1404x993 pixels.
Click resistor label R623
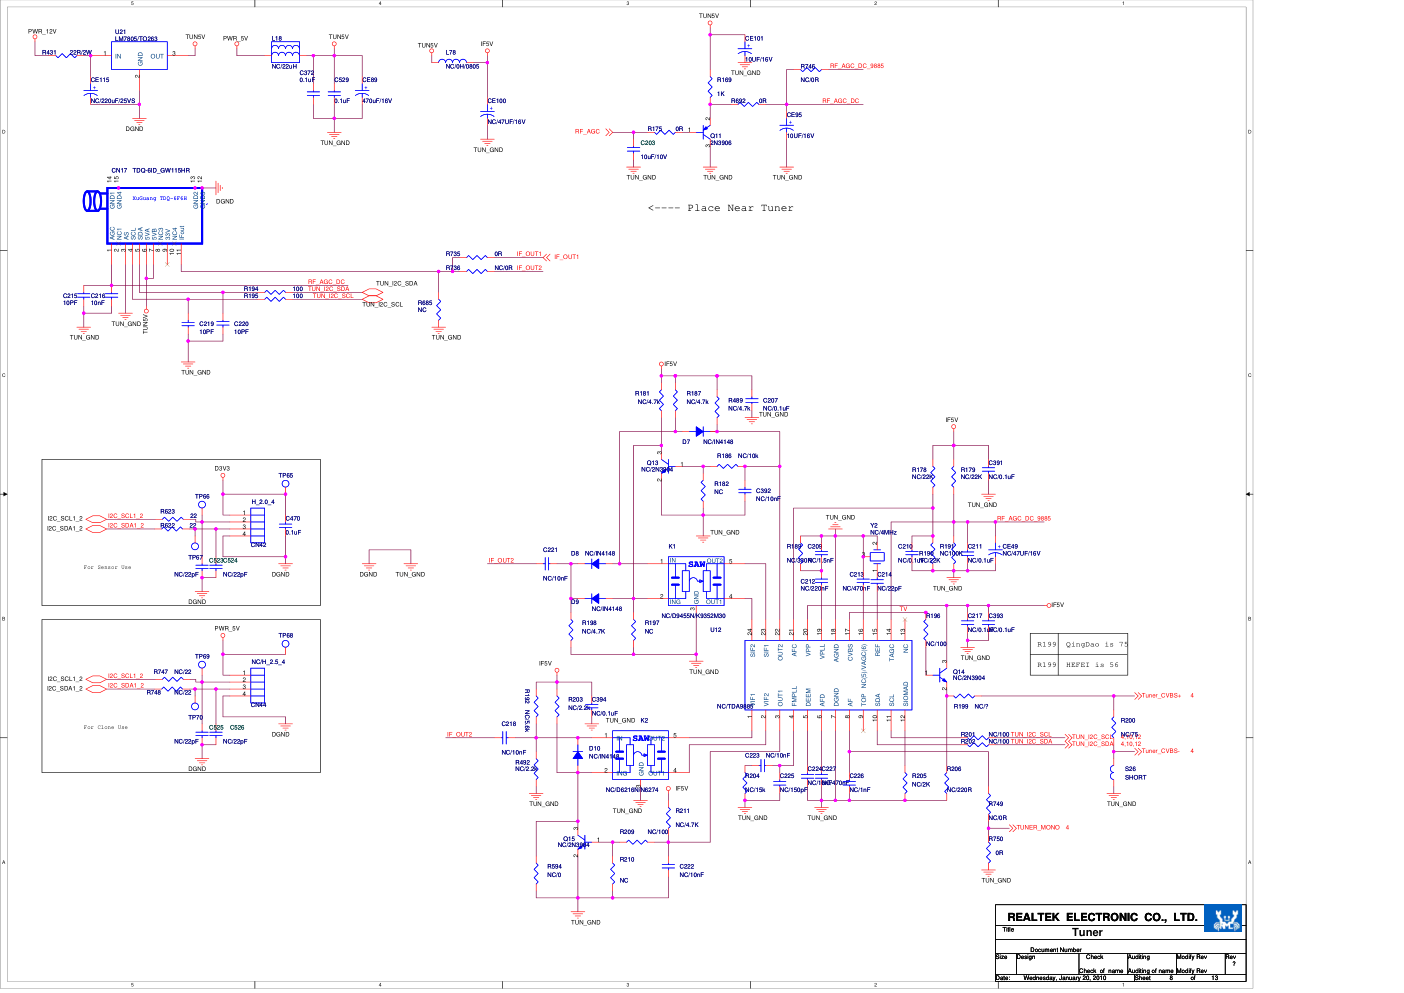click(x=168, y=511)
